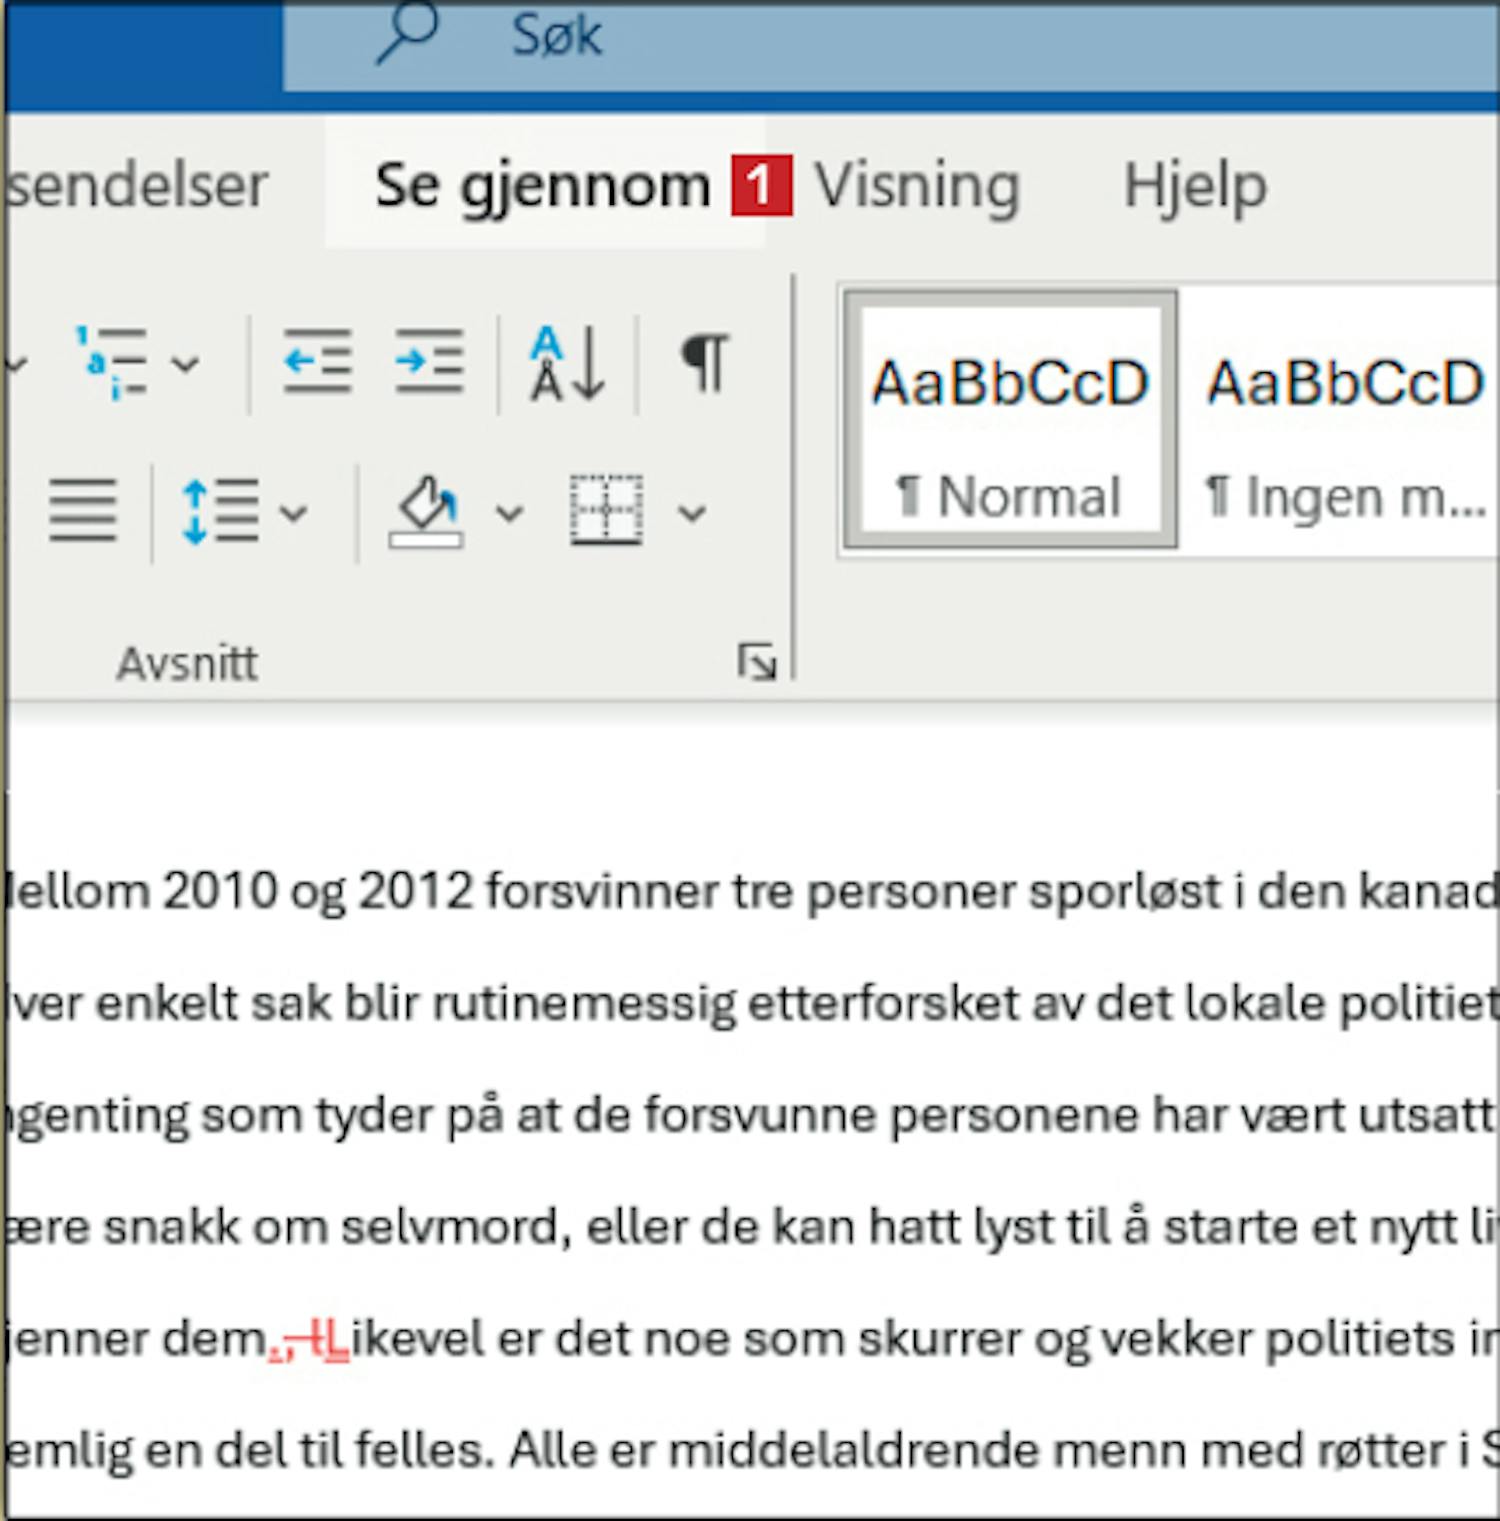Switch to the Visning tab
The image size is (1500, 1521).
pos(916,186)
